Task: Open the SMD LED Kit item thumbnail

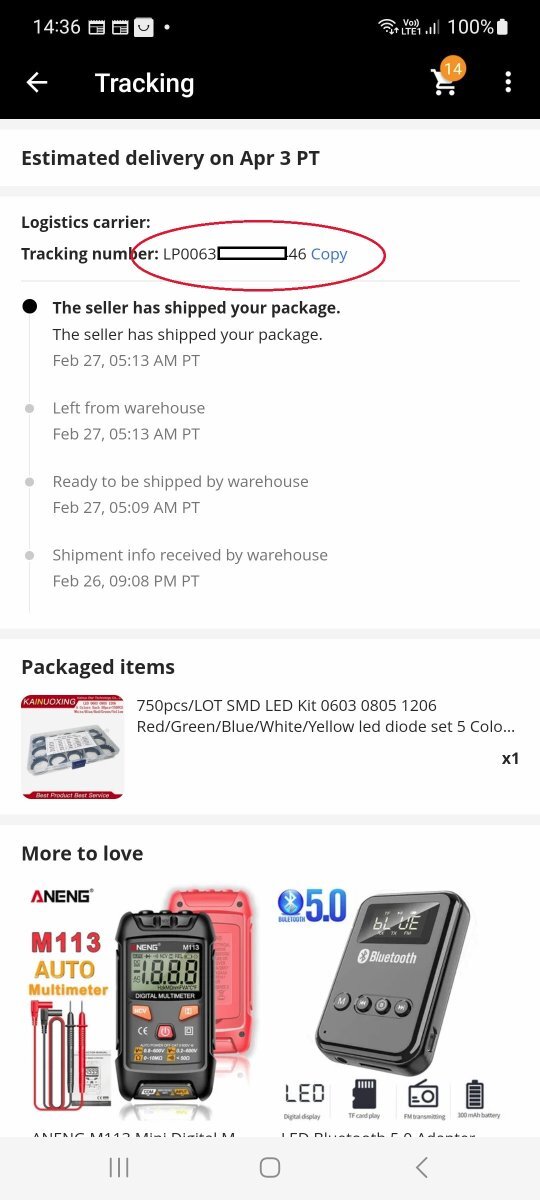Action: click(72, 748)
